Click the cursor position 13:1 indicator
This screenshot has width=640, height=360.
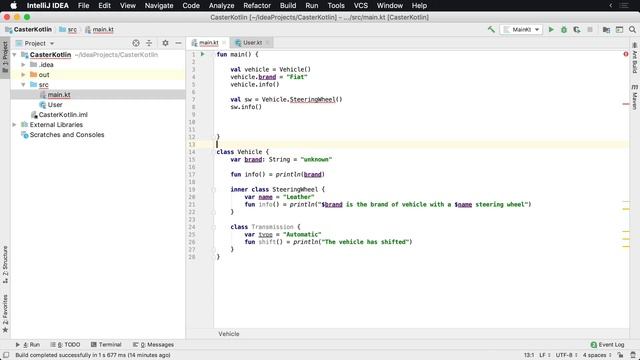(x=529, y=355)
